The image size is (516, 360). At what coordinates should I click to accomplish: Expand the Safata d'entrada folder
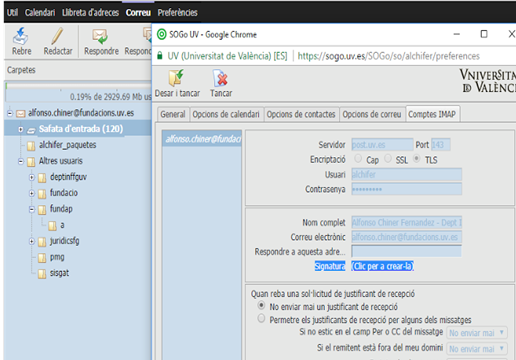(x=21, y=129)
